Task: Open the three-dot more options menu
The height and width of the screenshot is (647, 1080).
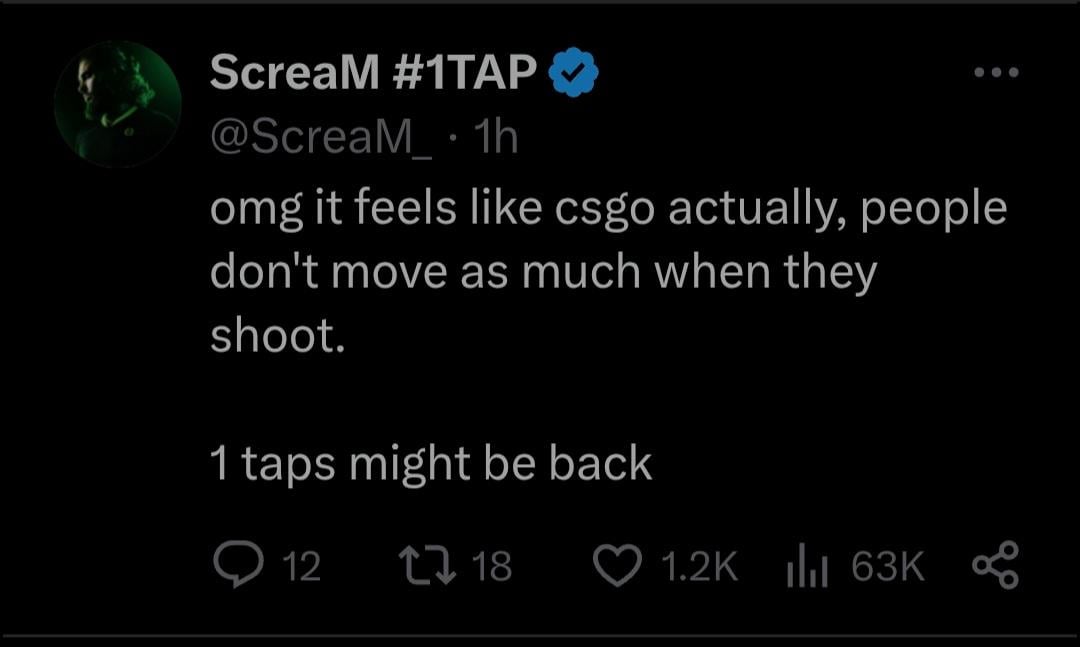Action: point(997,72)
